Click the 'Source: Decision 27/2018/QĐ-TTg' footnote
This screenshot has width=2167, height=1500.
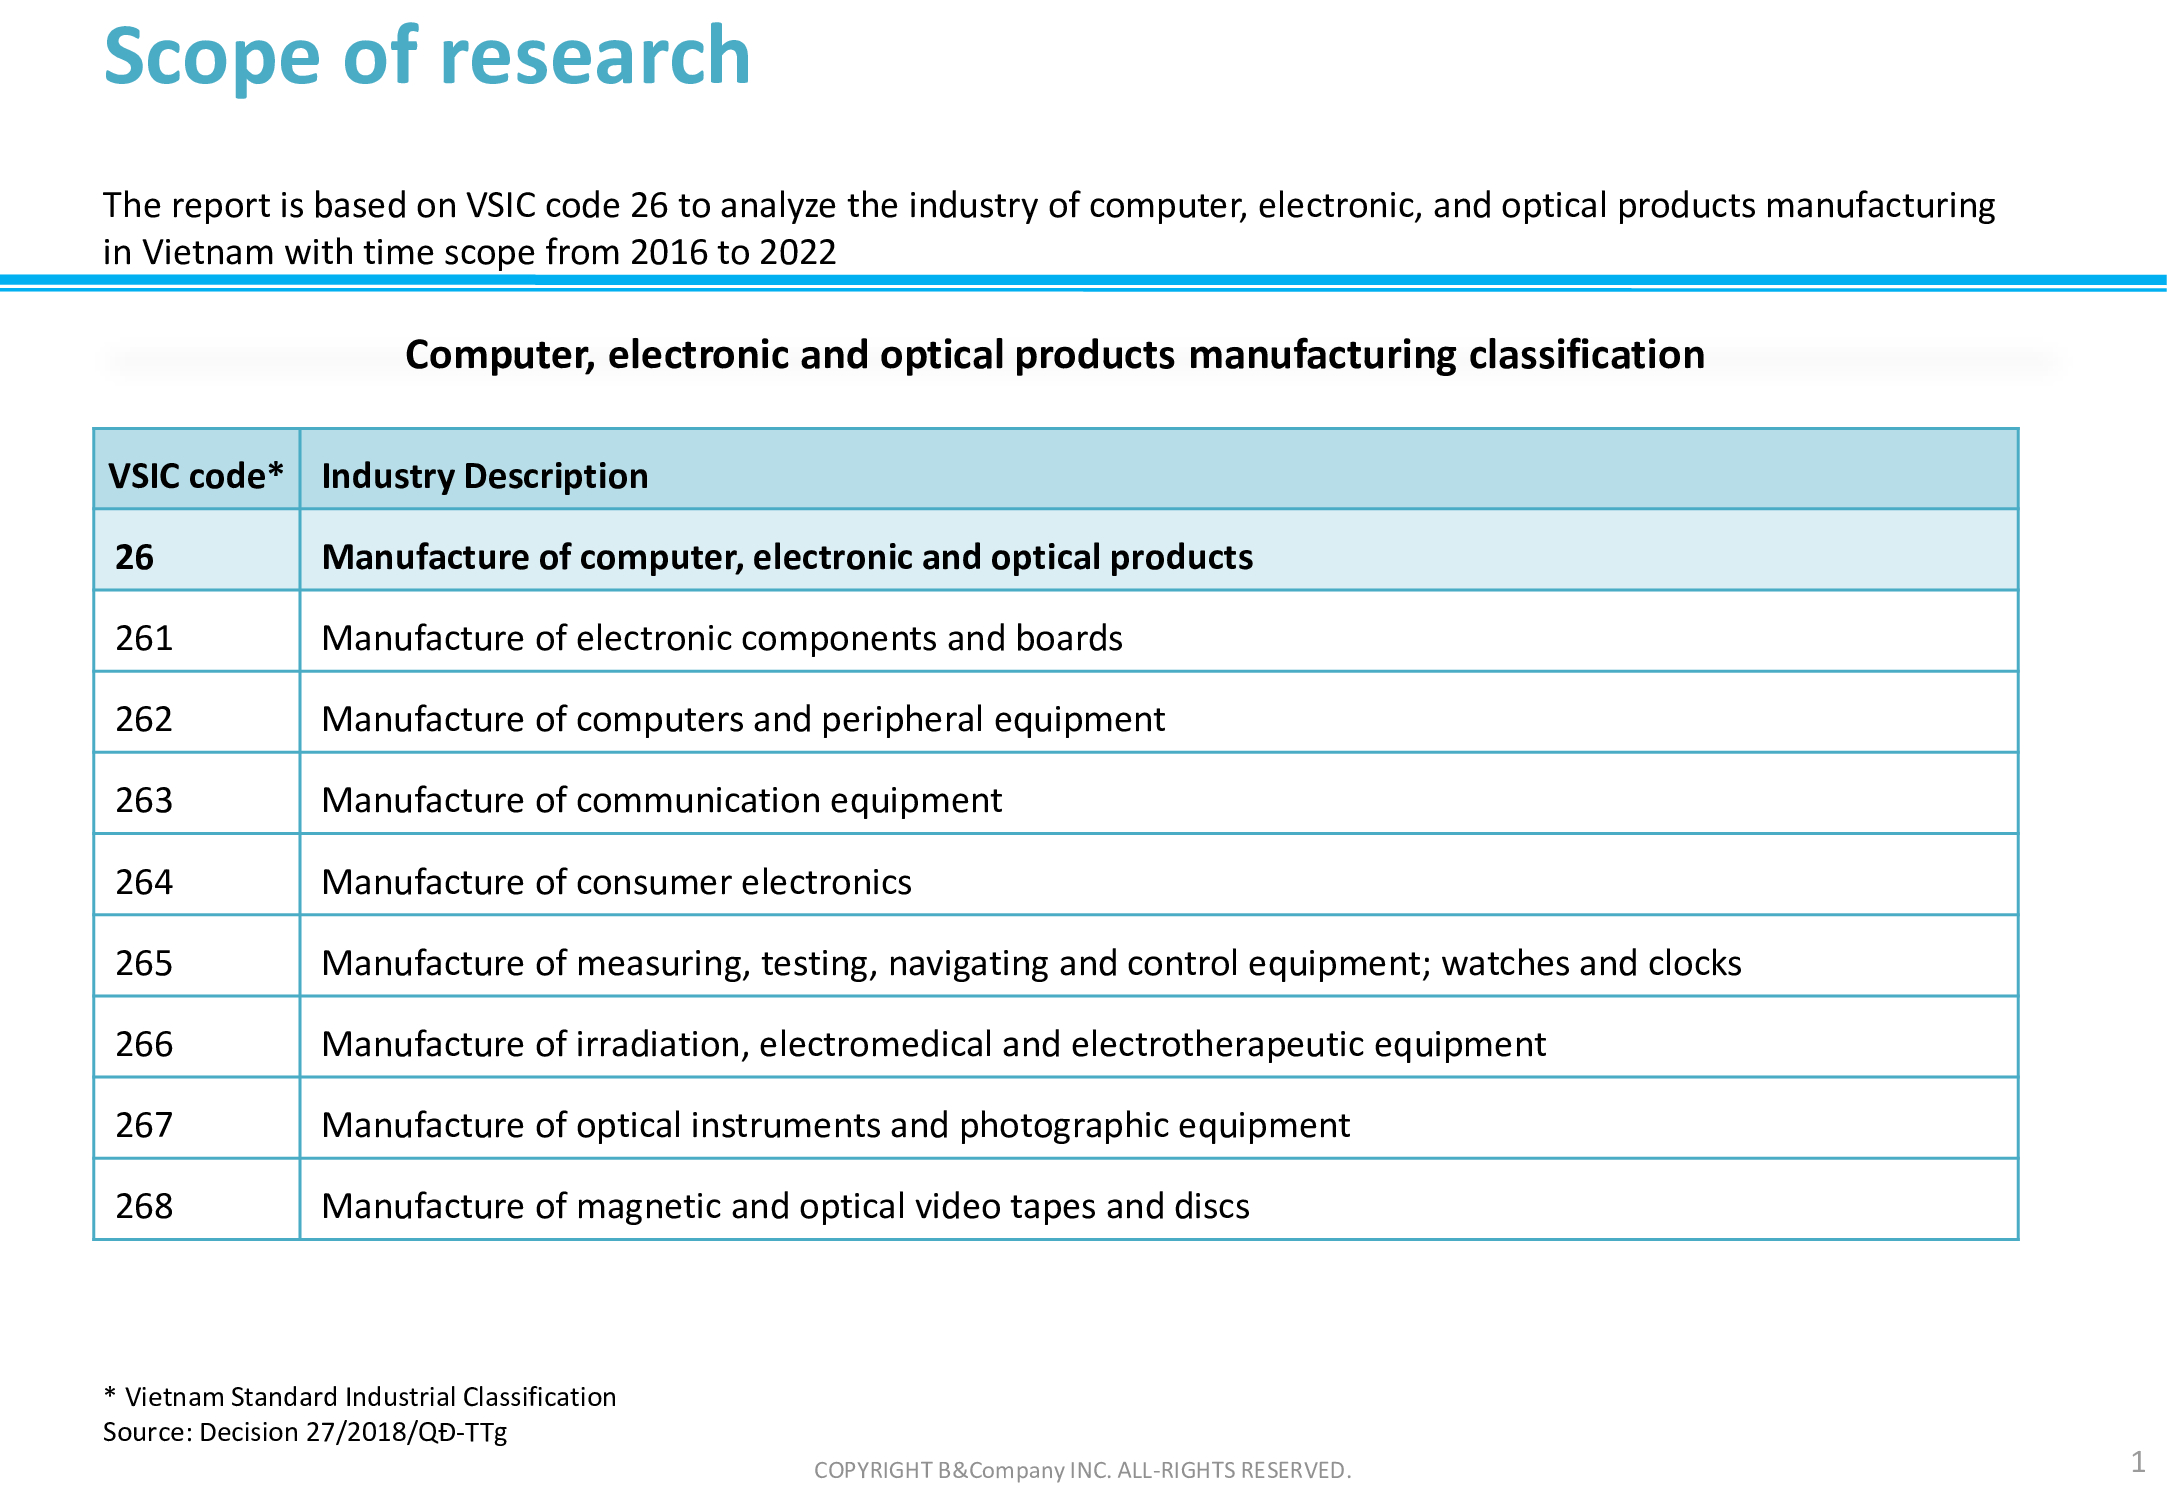point(305,1432)
